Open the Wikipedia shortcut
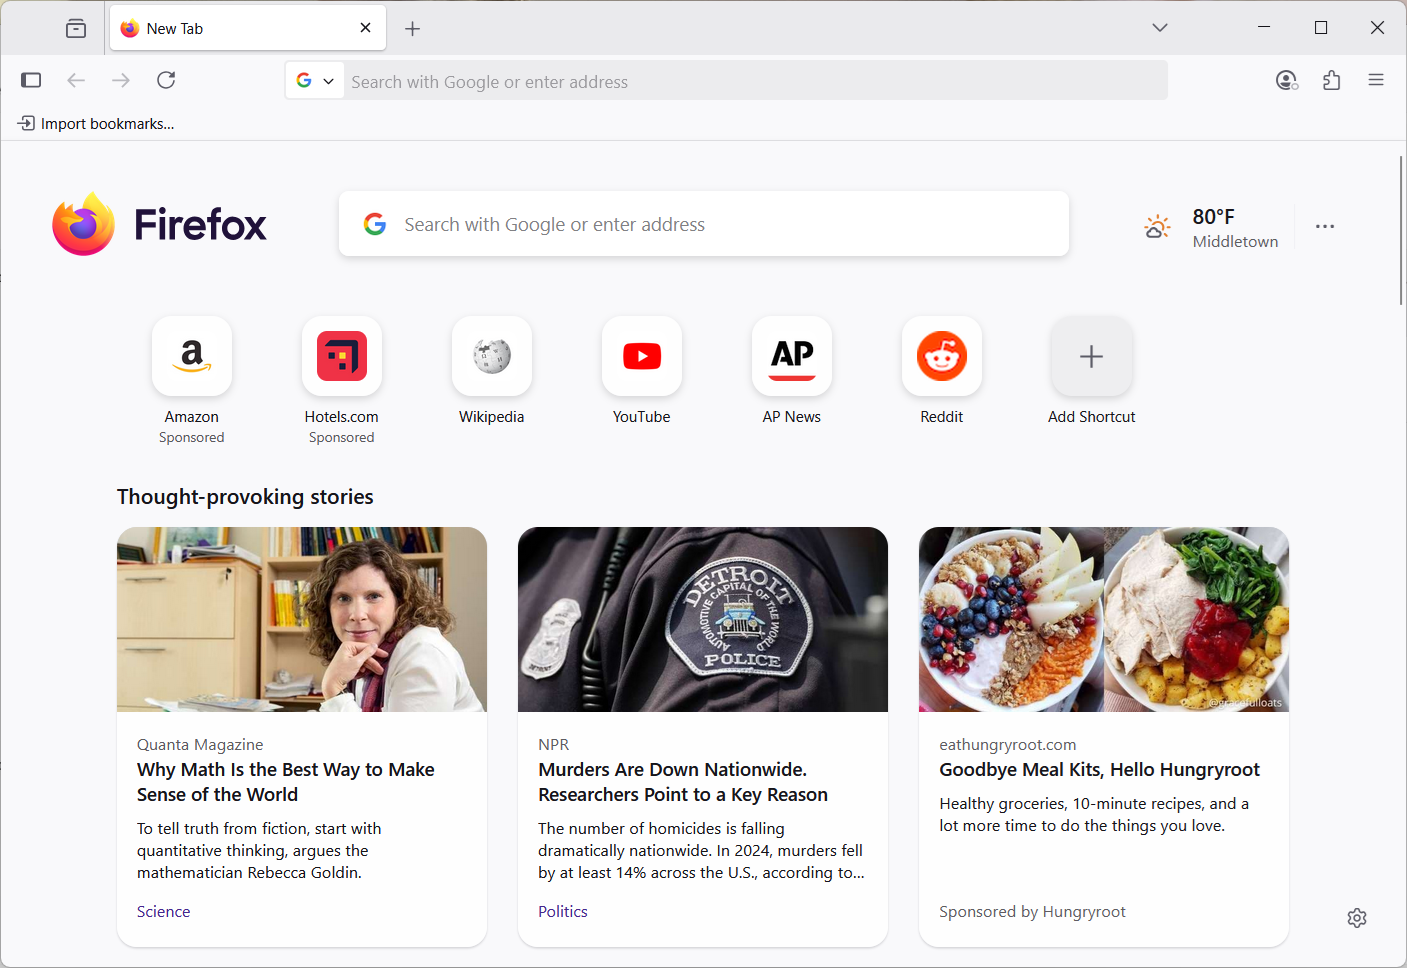This screenshot has height=968, width=1407. coord(491,356)
